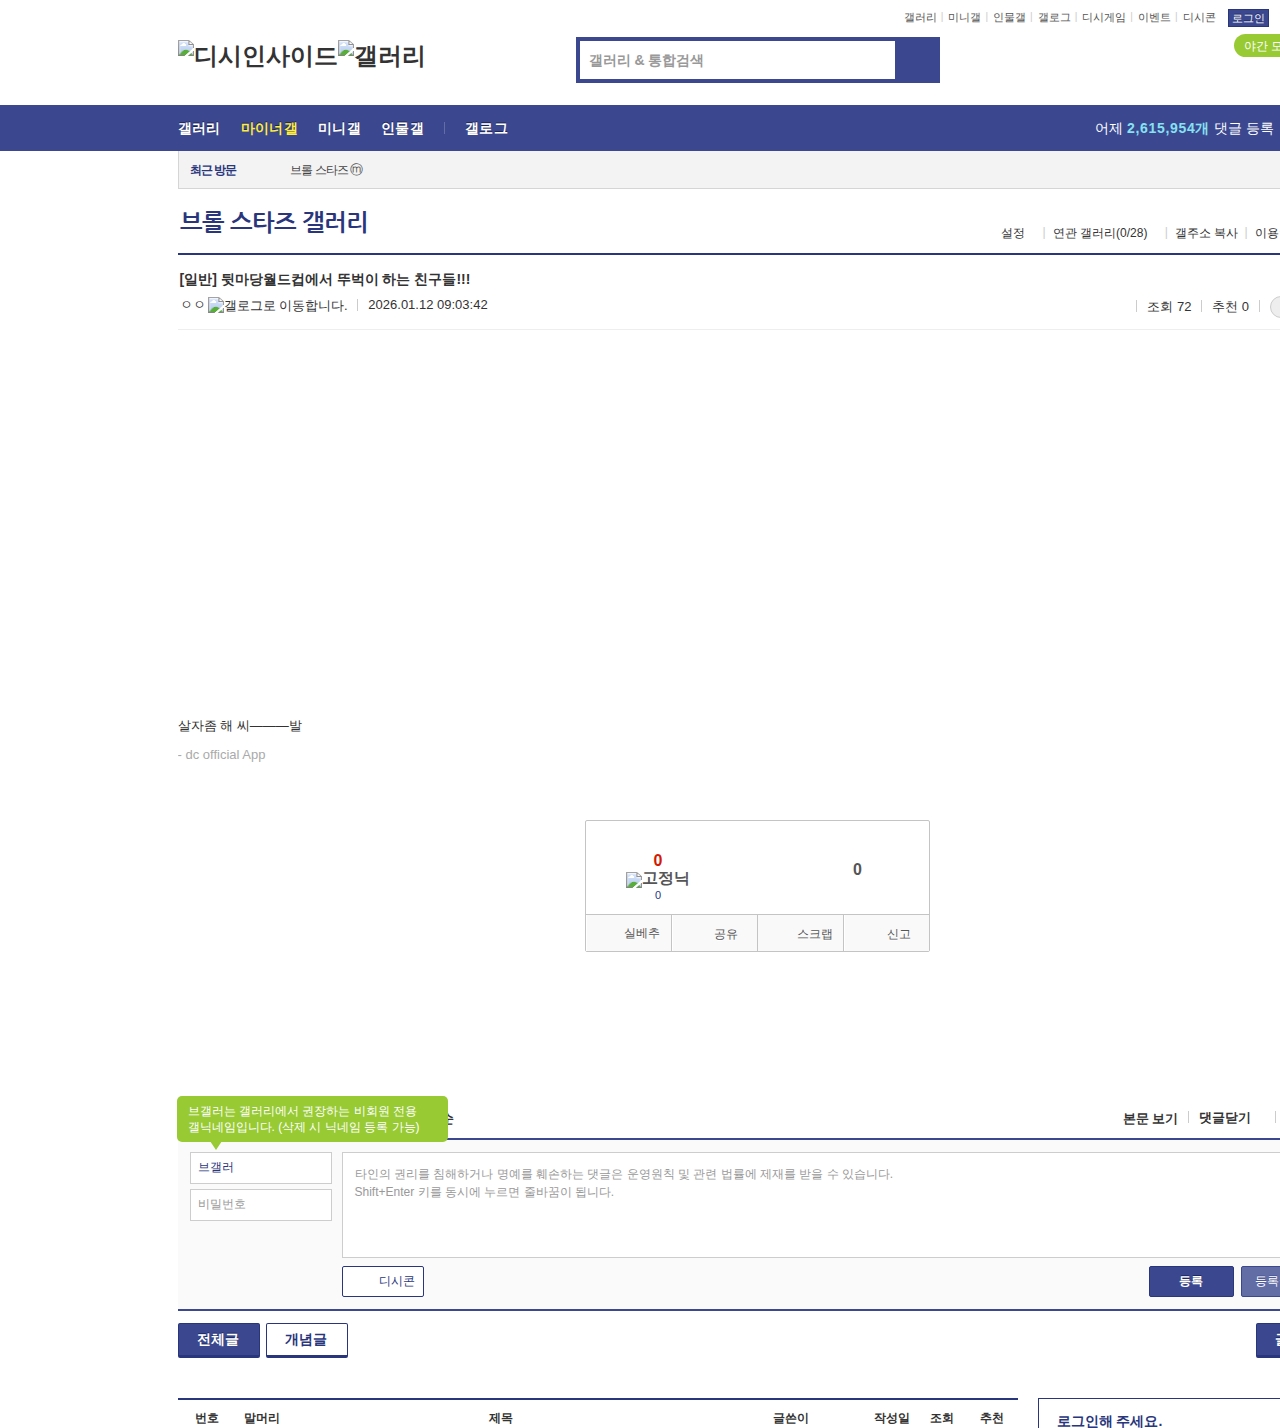Open the 디시콘 picker for comments
This screenshot has height=1428, width=1280.
383,1281
